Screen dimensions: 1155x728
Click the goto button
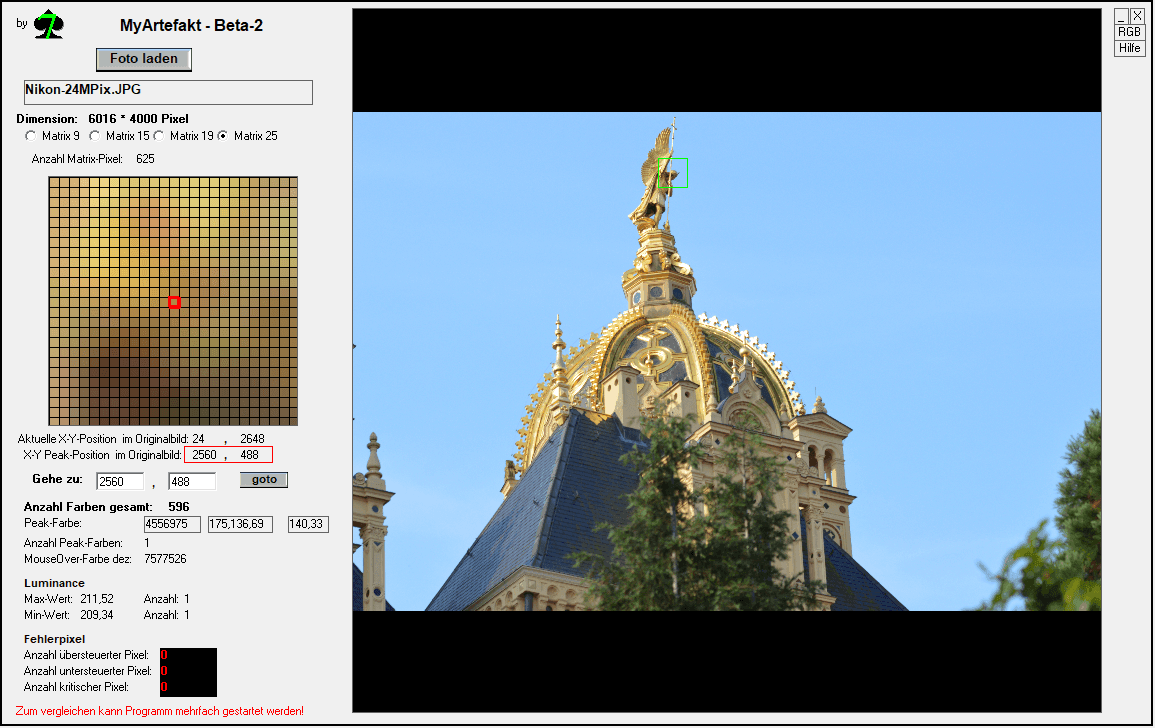point(264,480)
